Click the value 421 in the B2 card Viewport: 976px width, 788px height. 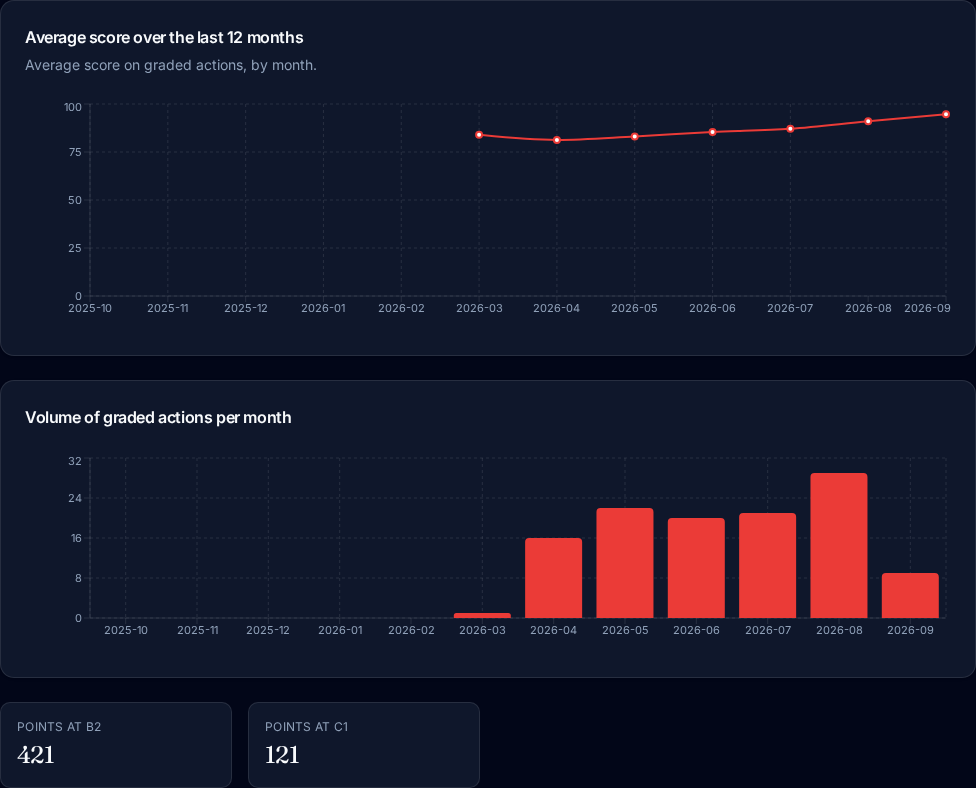point(35,755)
